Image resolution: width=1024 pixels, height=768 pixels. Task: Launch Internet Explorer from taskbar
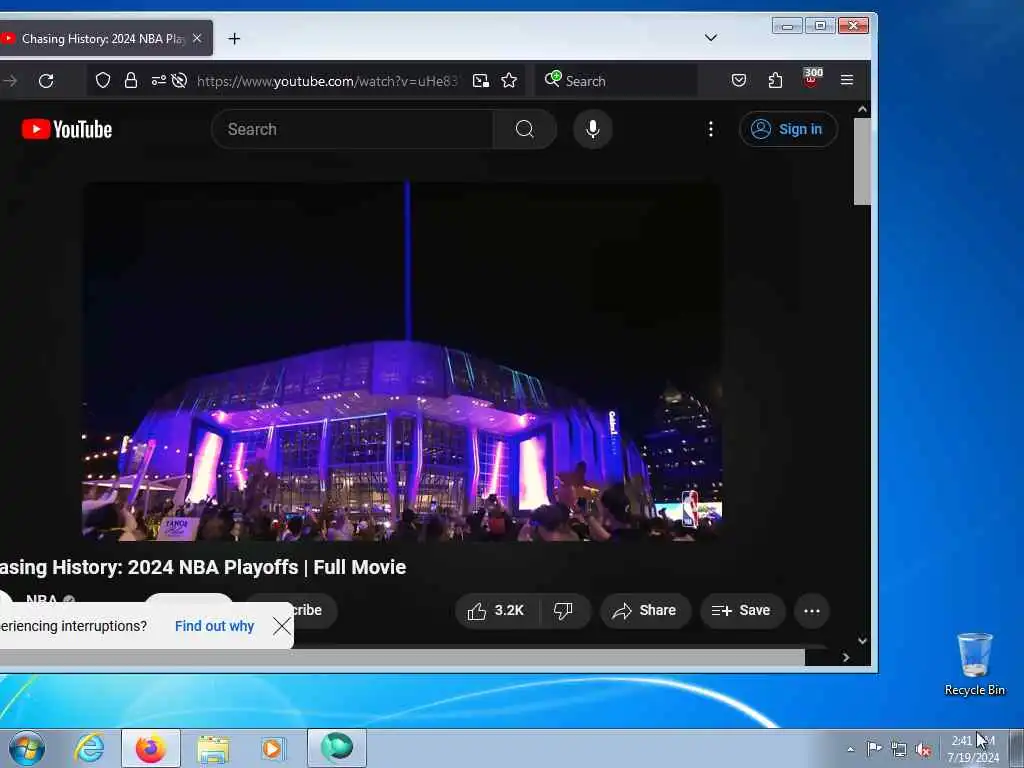(x=89, y=748)
